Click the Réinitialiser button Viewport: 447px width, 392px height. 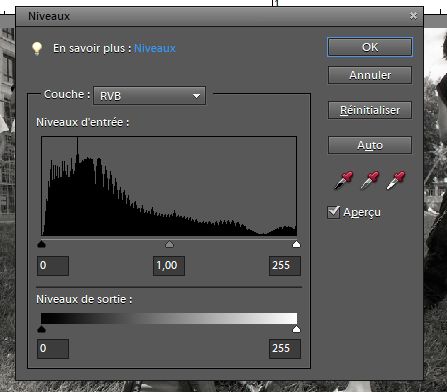coord(370,110)
